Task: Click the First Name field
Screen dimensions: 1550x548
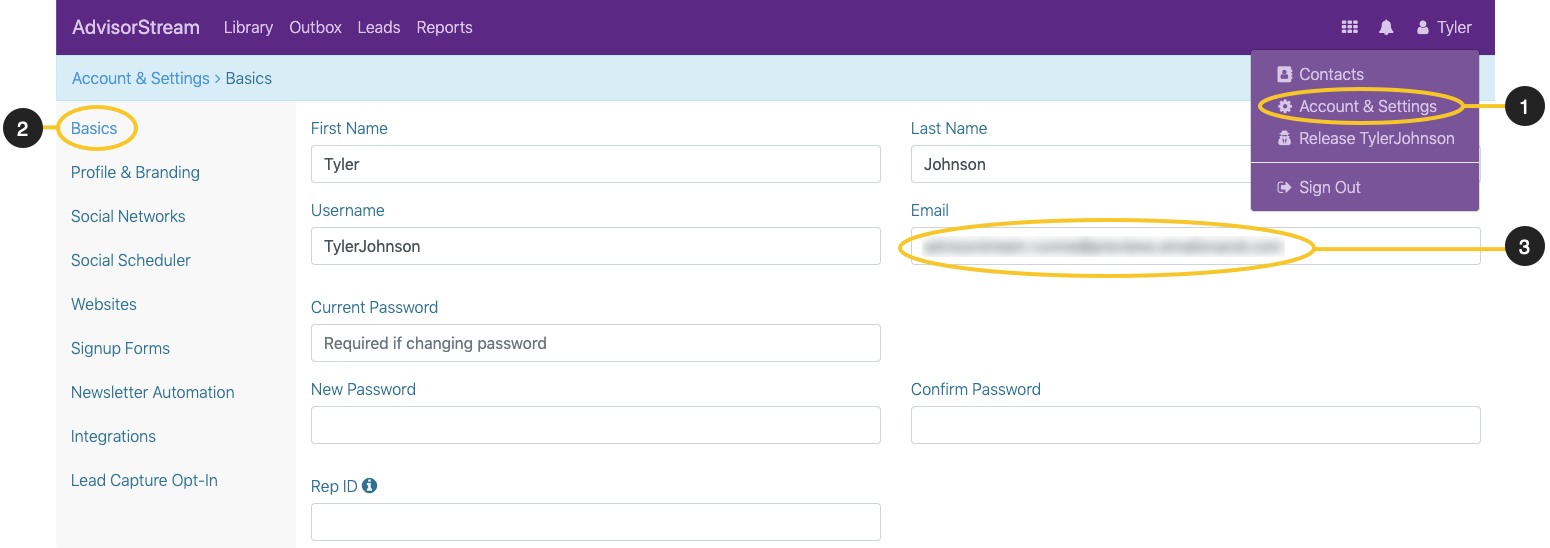Action: [596, 164]
